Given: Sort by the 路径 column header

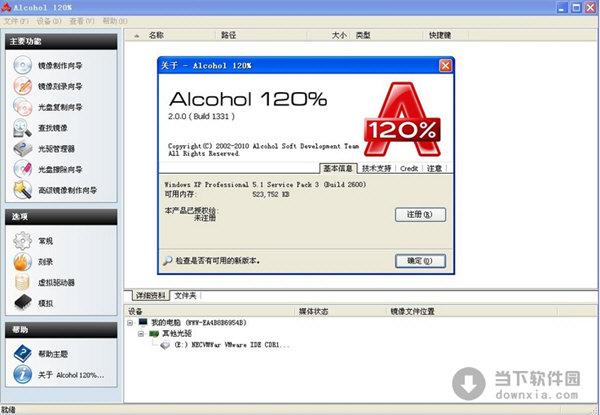Looking at the screenshot, I should point(262,35).
